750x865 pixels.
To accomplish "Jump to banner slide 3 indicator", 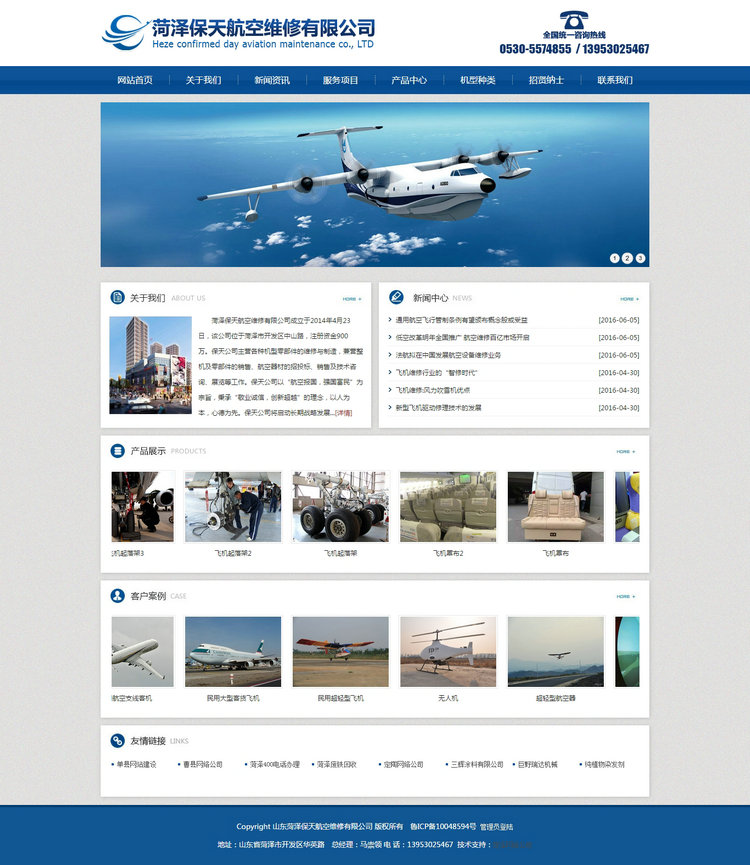I will click(640, 258).
